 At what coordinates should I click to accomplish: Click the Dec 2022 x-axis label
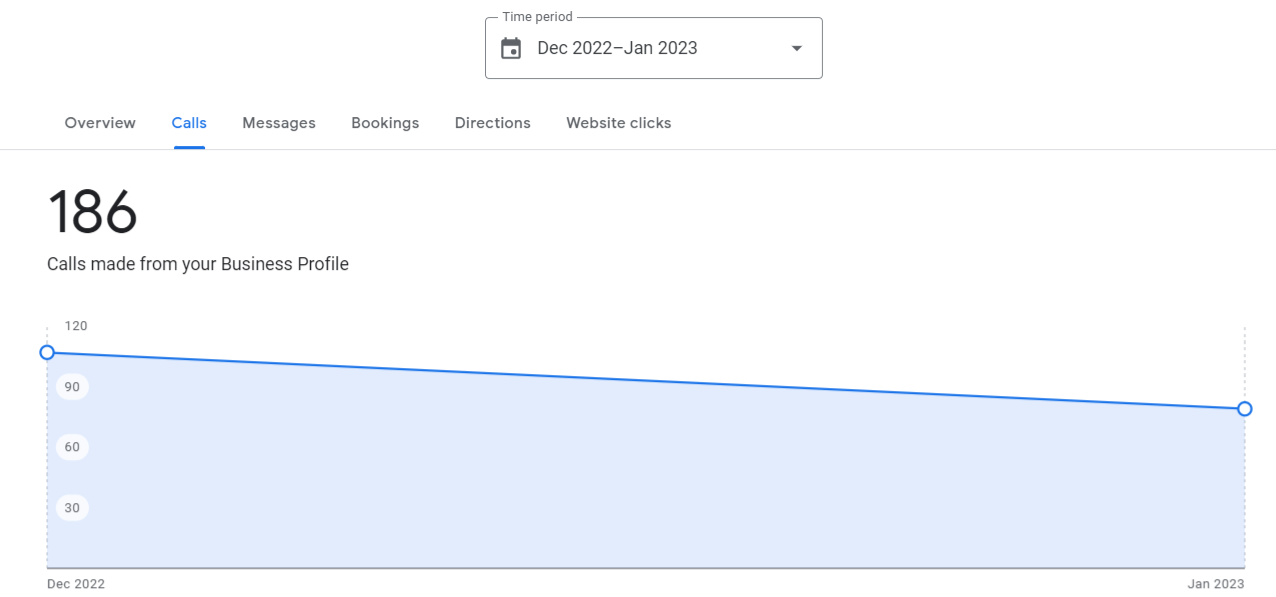pyautogui.click(x=76, y=584)
